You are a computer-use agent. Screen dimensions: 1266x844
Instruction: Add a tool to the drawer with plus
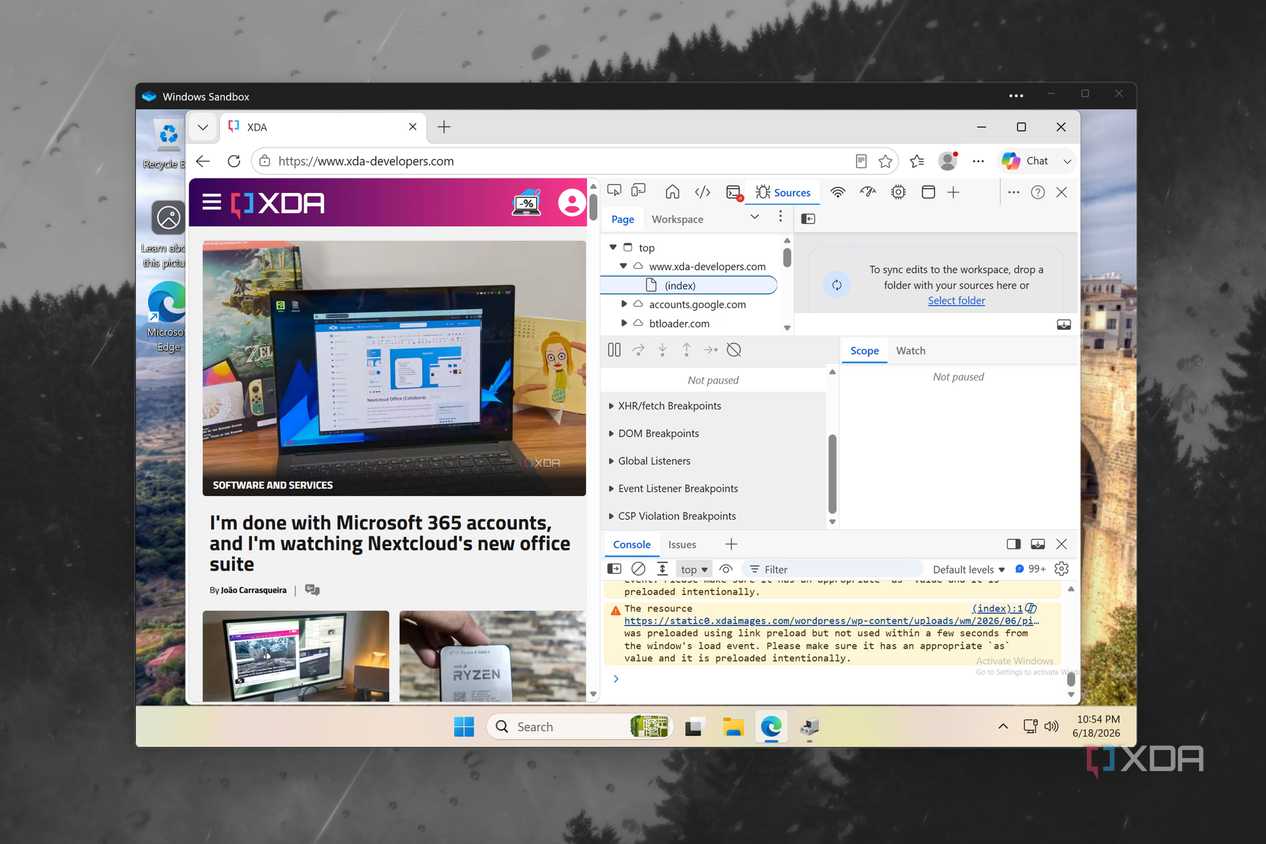point(731,544)
